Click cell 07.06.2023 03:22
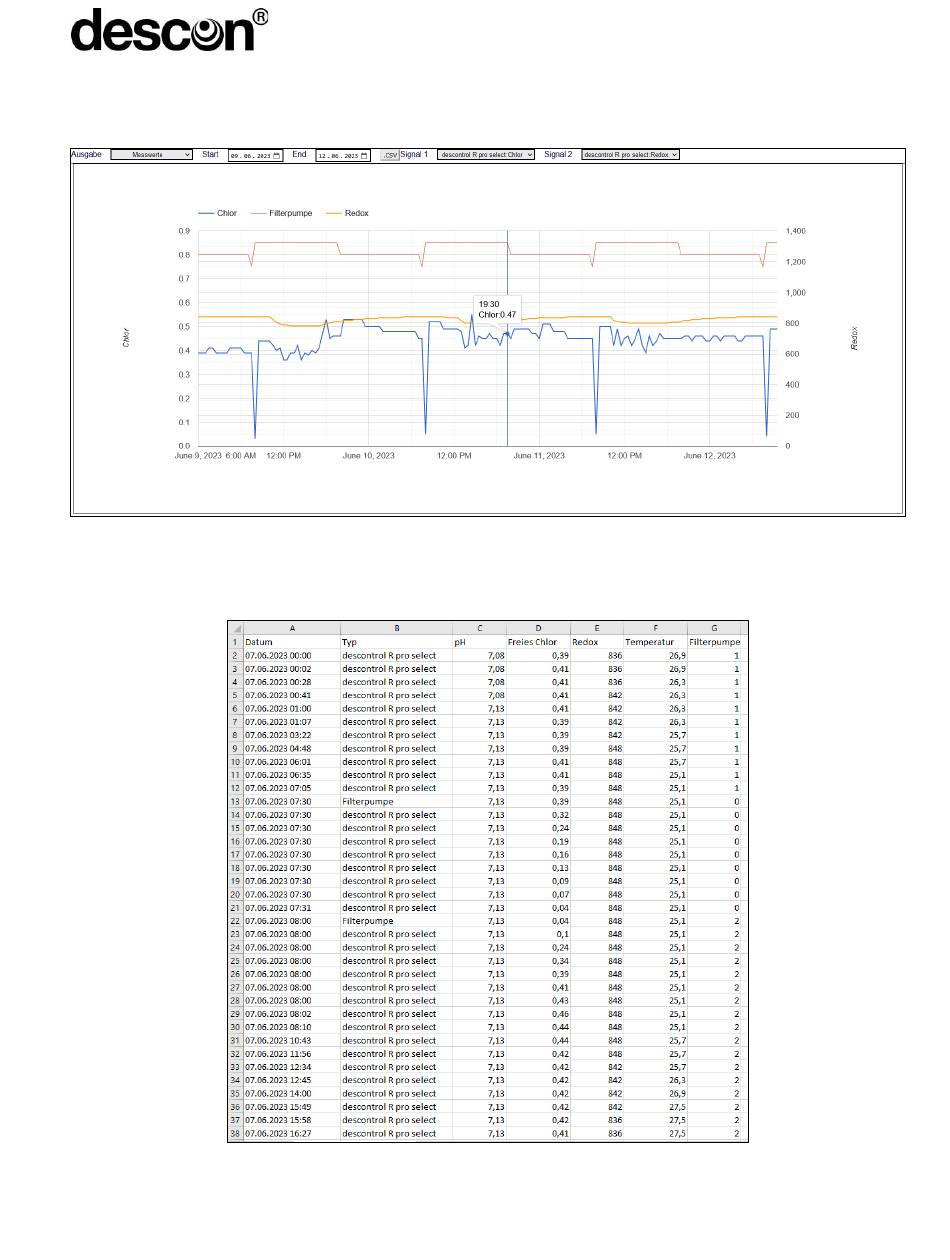The image size is (950, 1260). (x=291, y=735)
